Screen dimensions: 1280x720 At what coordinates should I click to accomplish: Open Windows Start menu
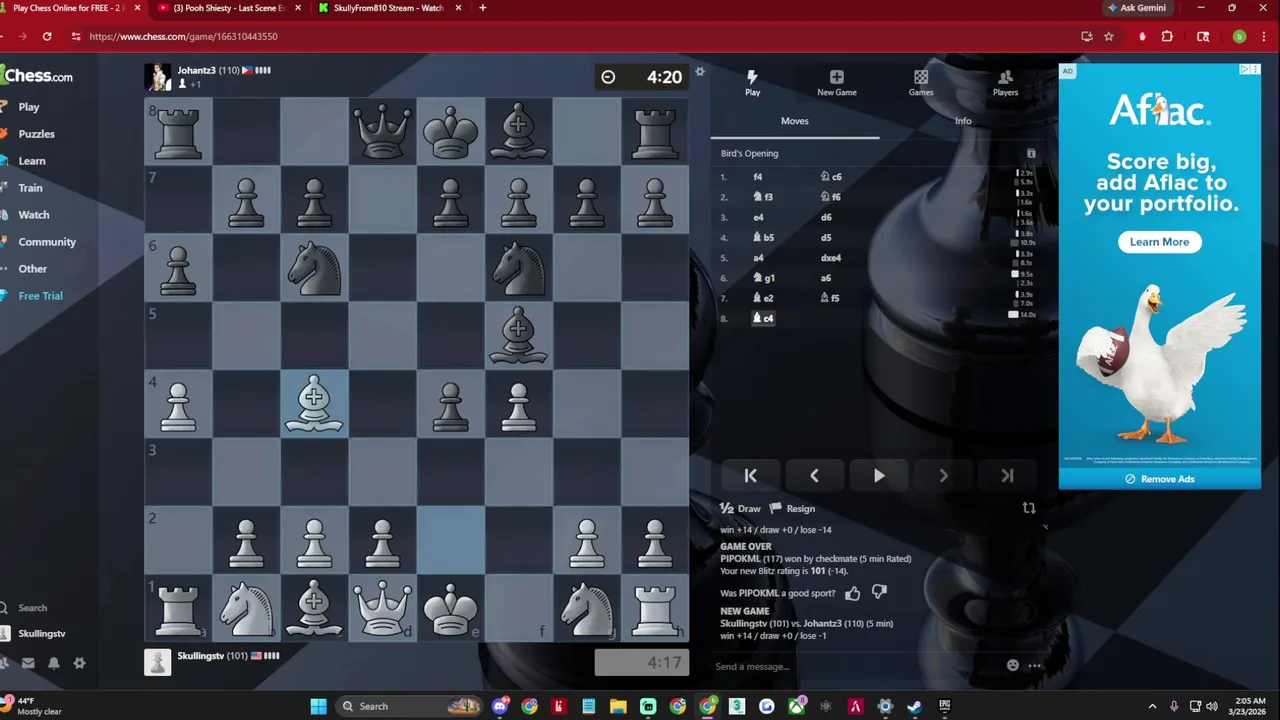(x=318, y=706)
